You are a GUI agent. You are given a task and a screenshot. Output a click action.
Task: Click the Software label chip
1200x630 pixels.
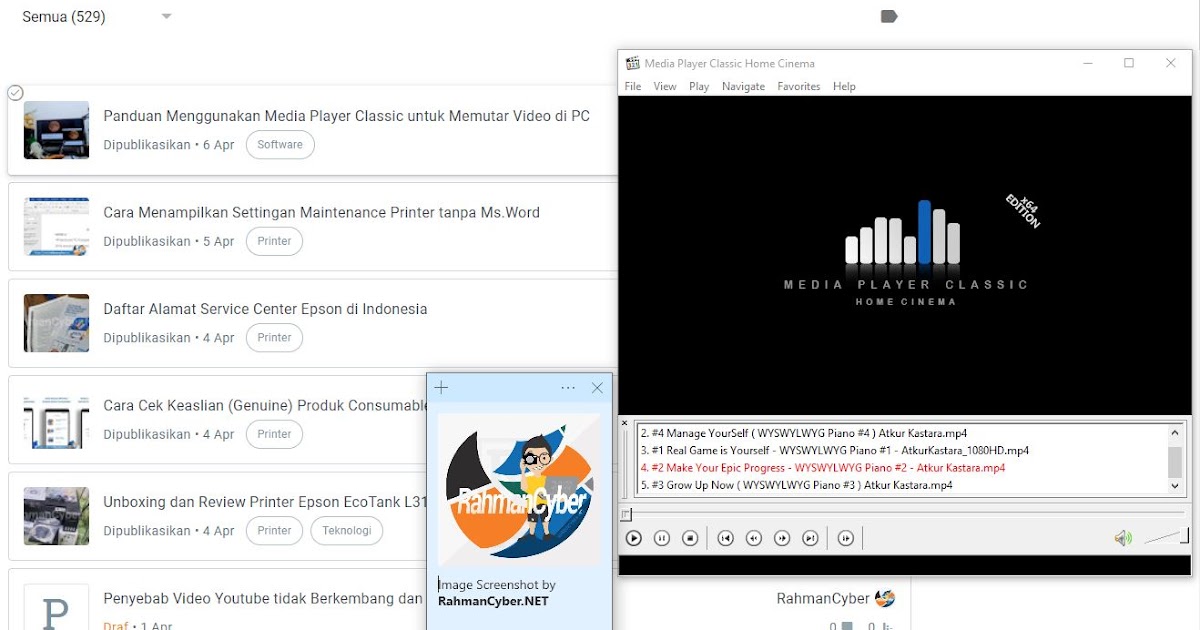point(280,145)
